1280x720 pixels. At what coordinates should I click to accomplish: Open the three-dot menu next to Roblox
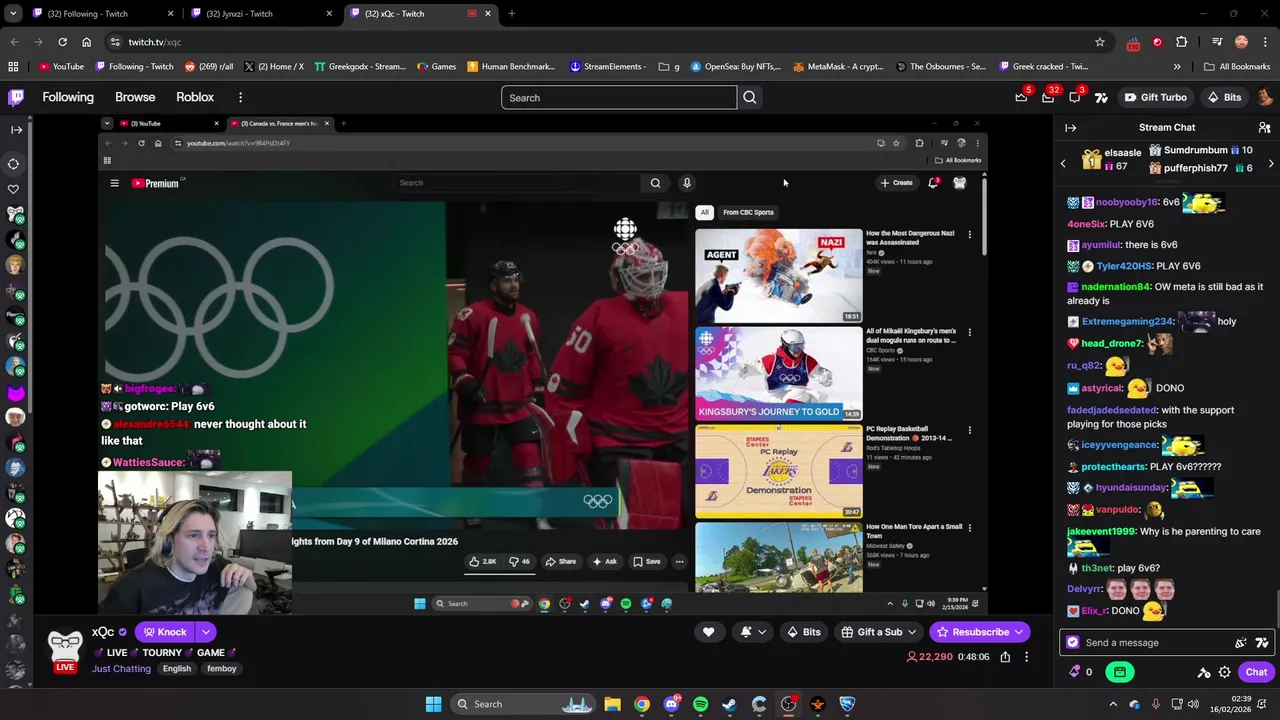[x=240, y=97]
